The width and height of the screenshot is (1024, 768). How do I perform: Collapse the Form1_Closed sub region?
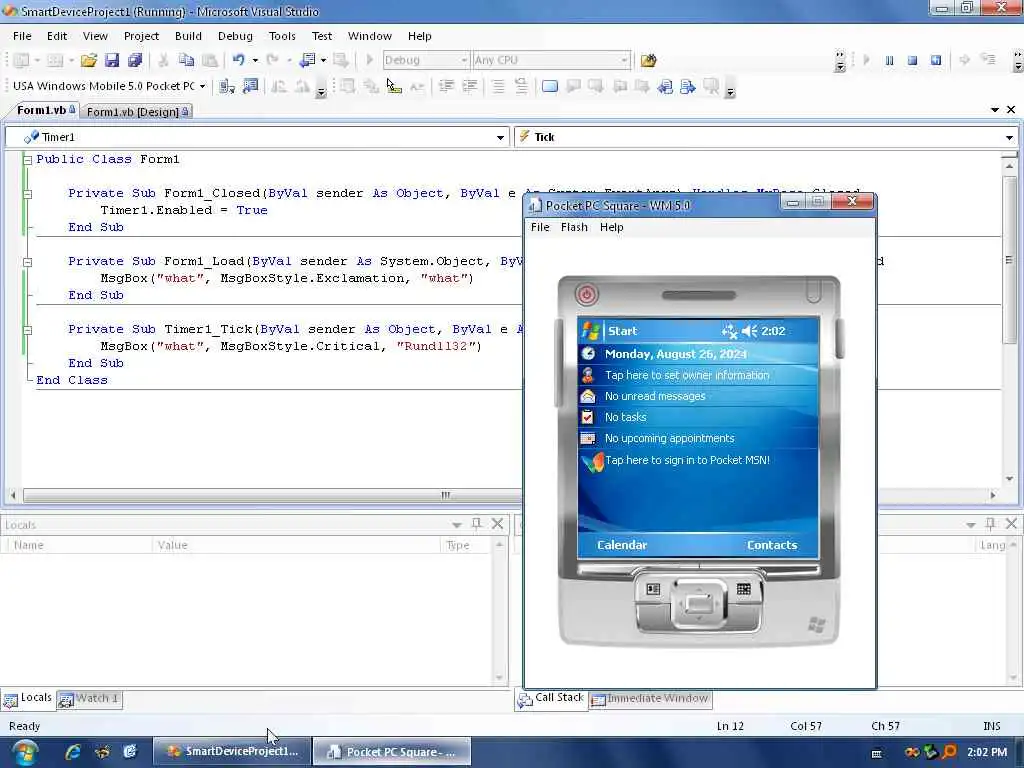(27, 194)
